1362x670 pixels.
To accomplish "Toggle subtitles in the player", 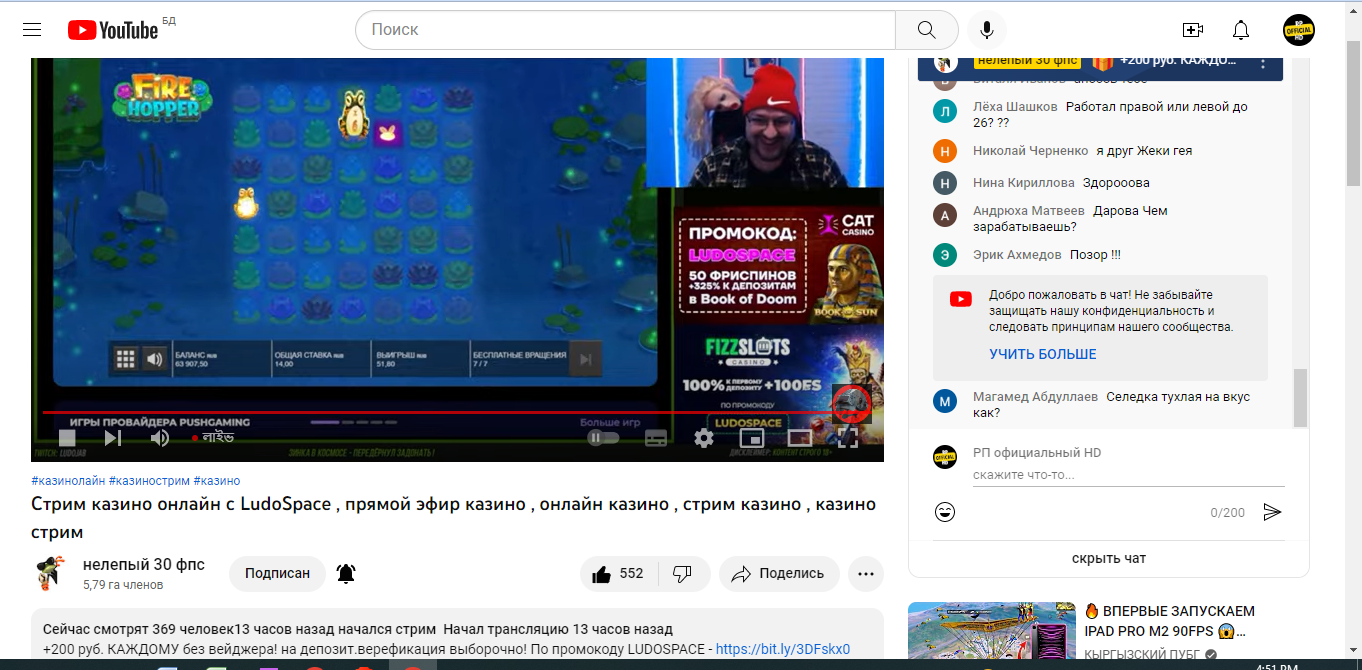I will pyautogui.click(x=656, y=437).
